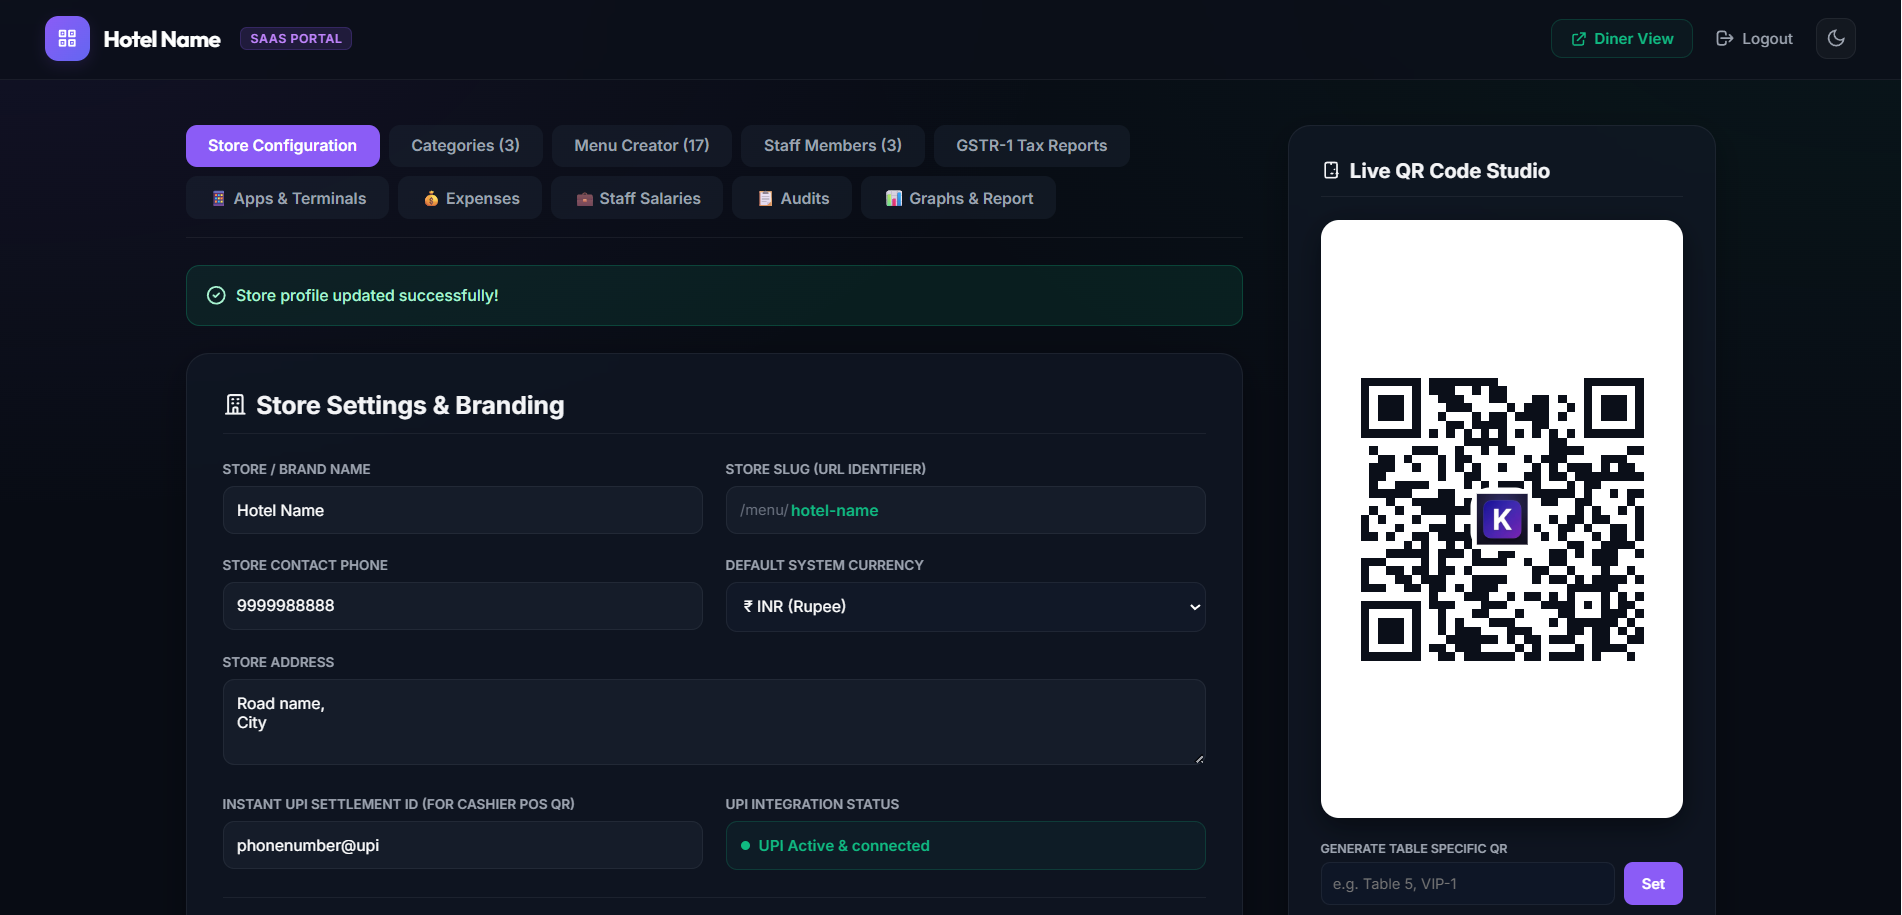The width and height of the screenshot is (1902, 915).
Task: Open the Apps & Terminals tab
Action: click(288, 198)
